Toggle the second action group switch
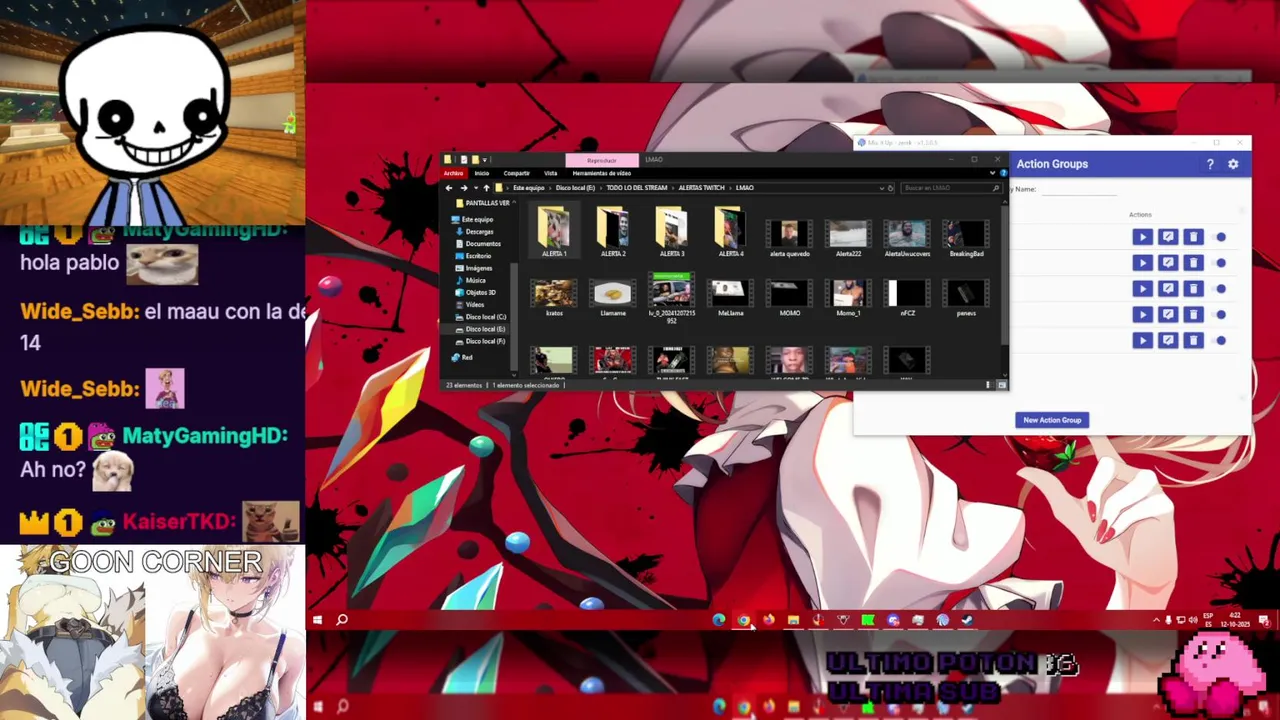Image resolution: width=1280 pixels, height=720 pixels. [1221, 263]
